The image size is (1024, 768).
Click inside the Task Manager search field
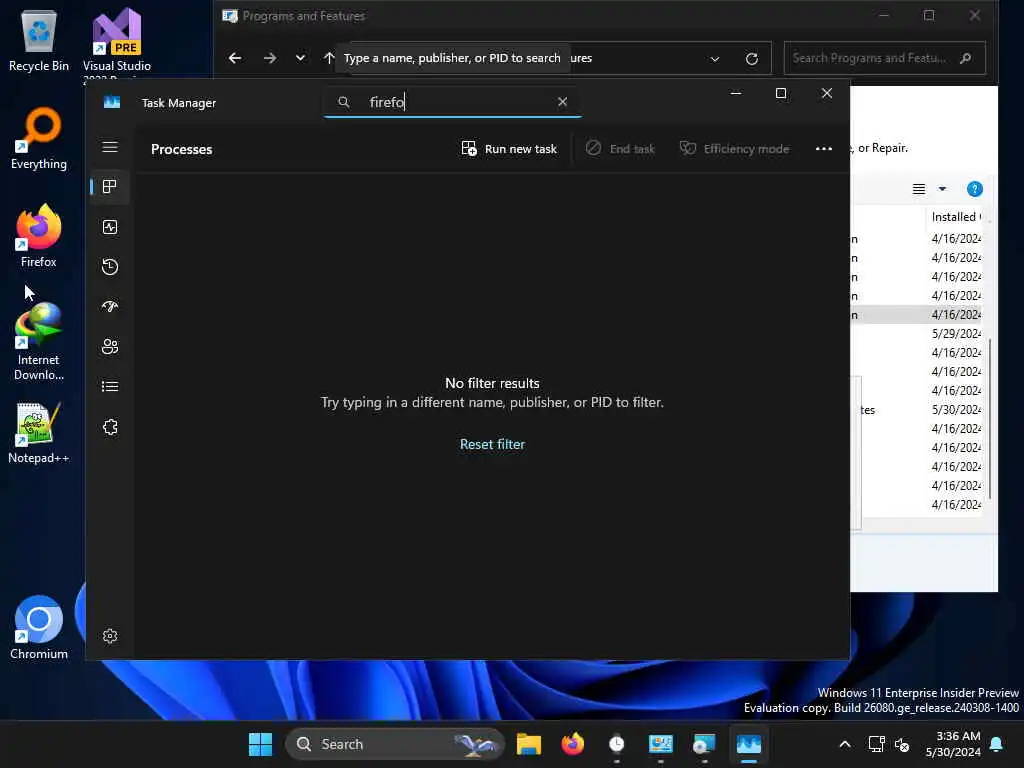(453, 103)
